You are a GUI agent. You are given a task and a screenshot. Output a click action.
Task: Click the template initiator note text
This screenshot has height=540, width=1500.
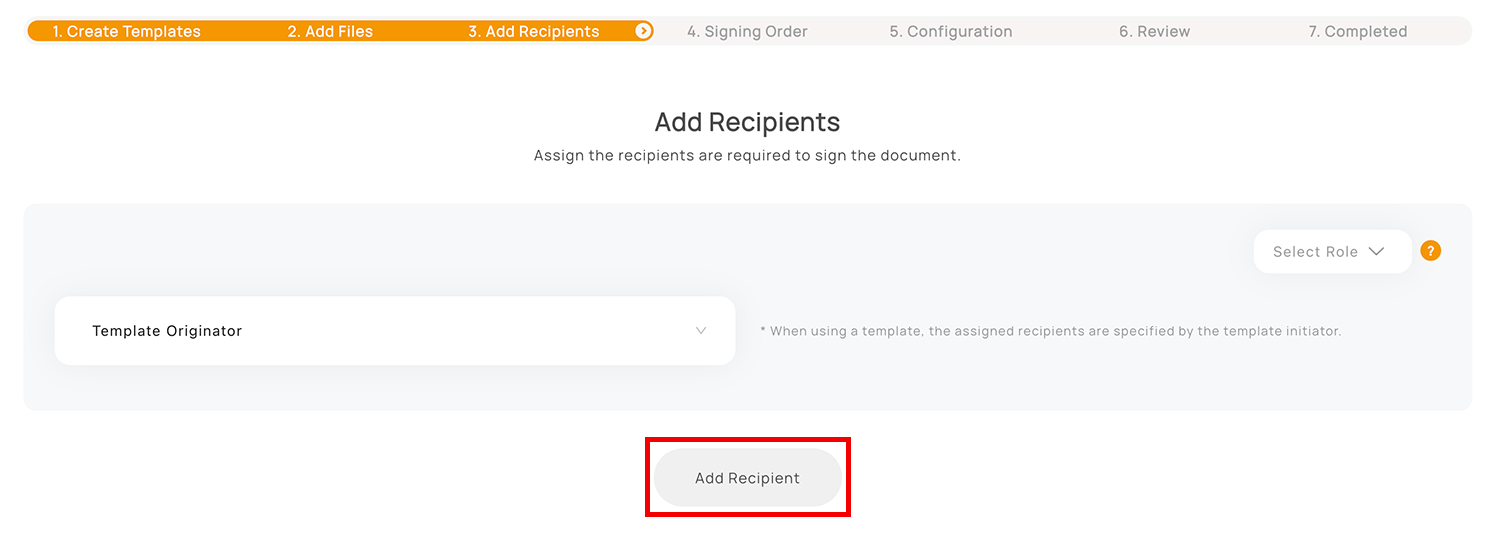(1050, 331)
